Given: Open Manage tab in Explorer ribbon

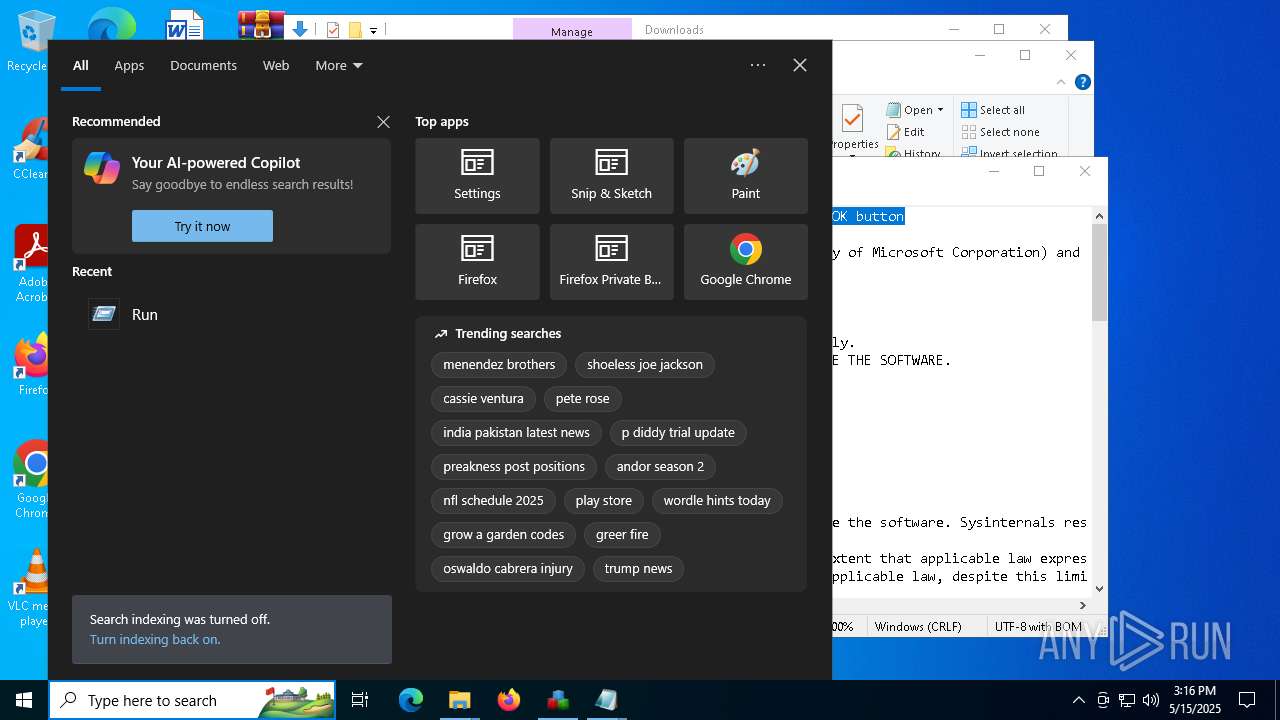Looking at the screenshot, I should [x=572, y=31].
